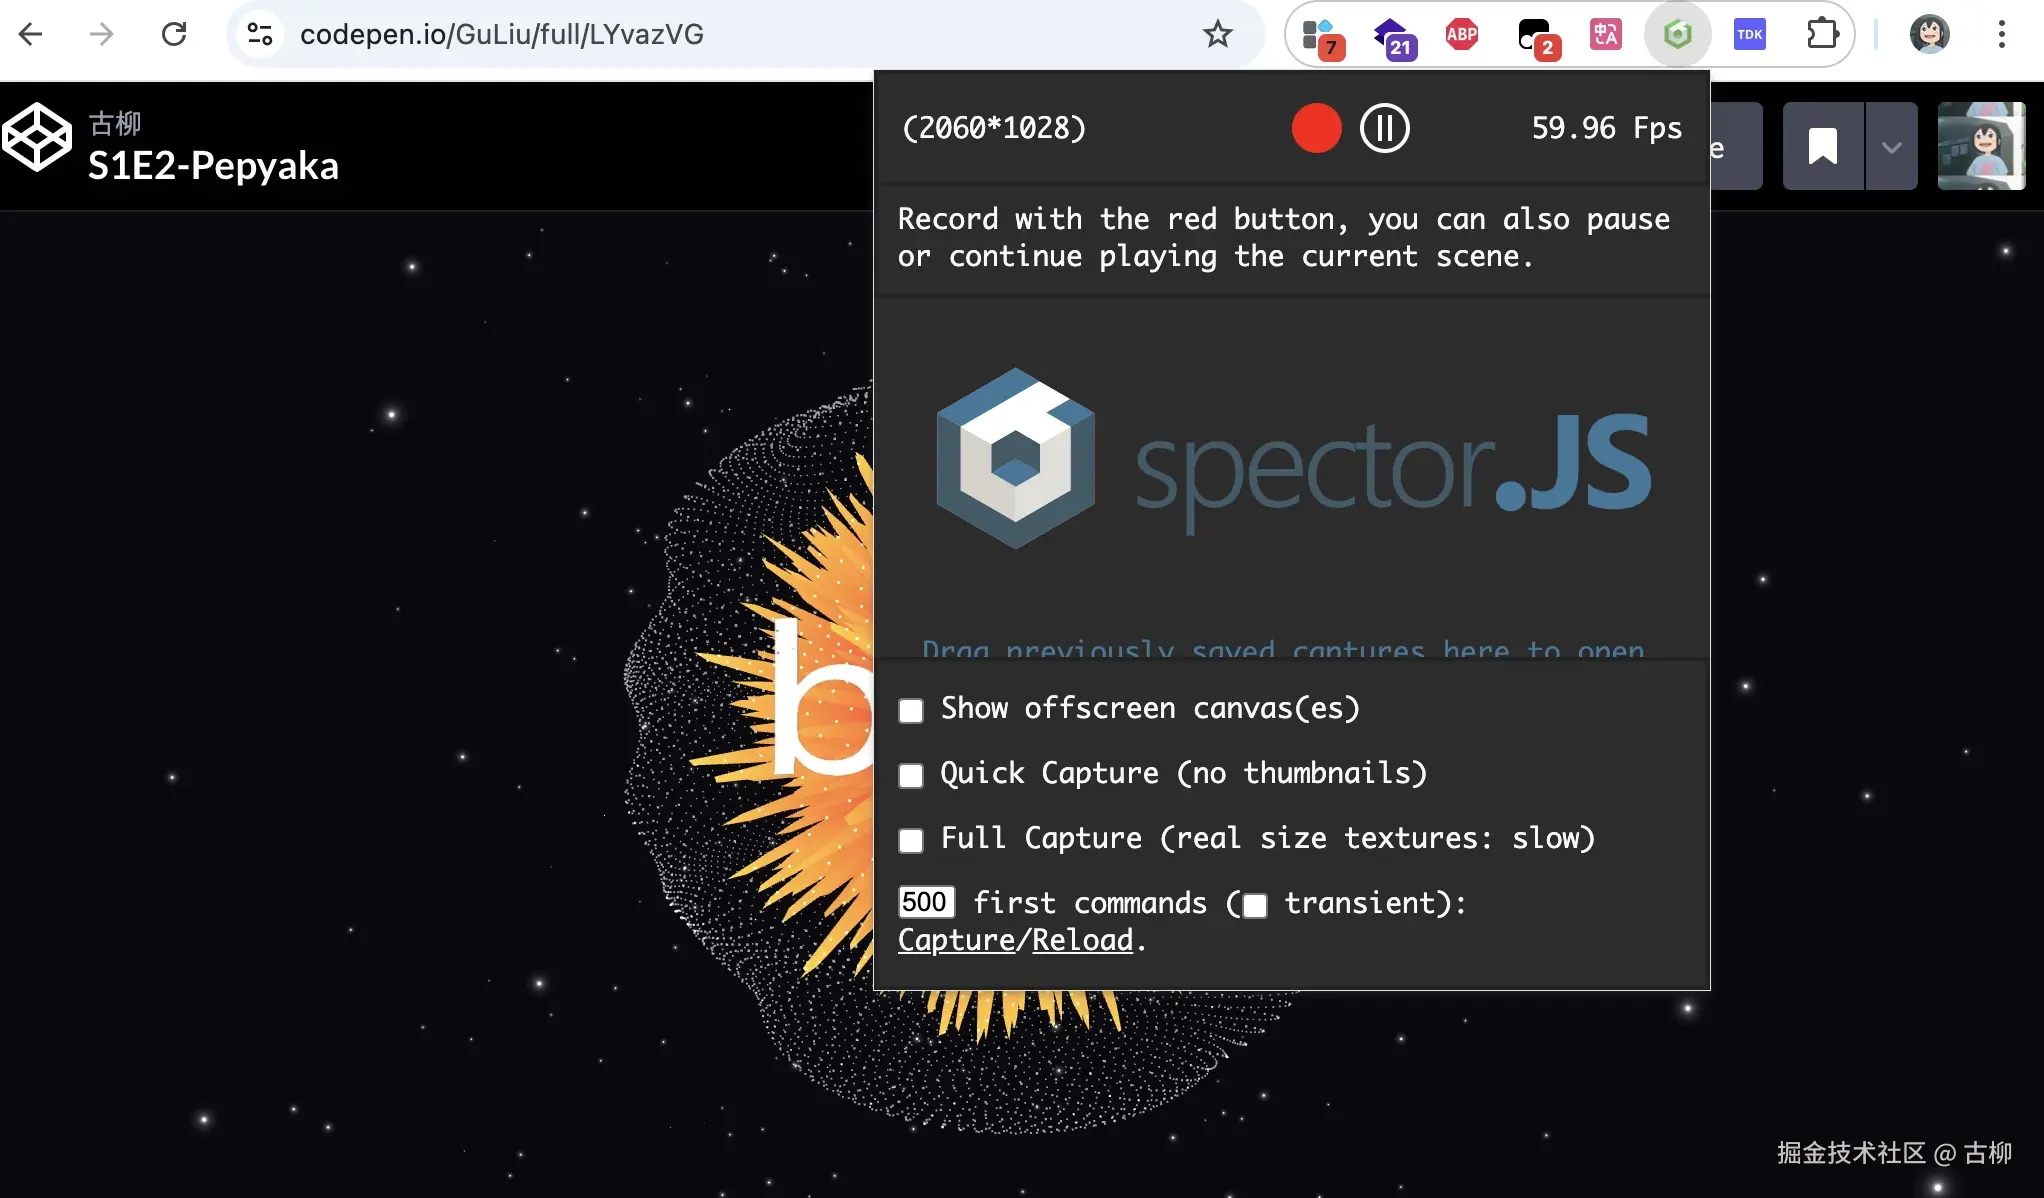This screenshot has height=1198, width=2044.
Task: Bookmark this page with the star icon
Action: [1217, 35]
